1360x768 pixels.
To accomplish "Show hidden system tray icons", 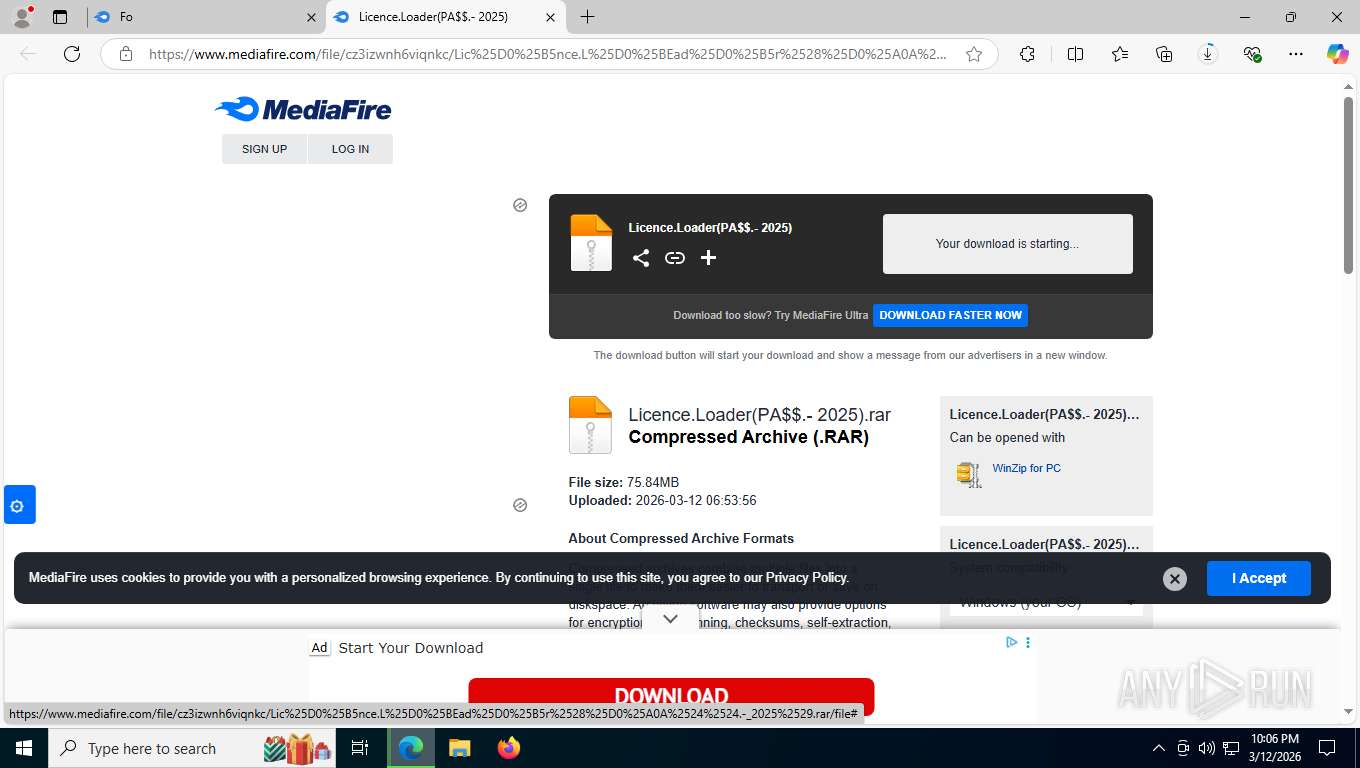I will [1159, 748].
